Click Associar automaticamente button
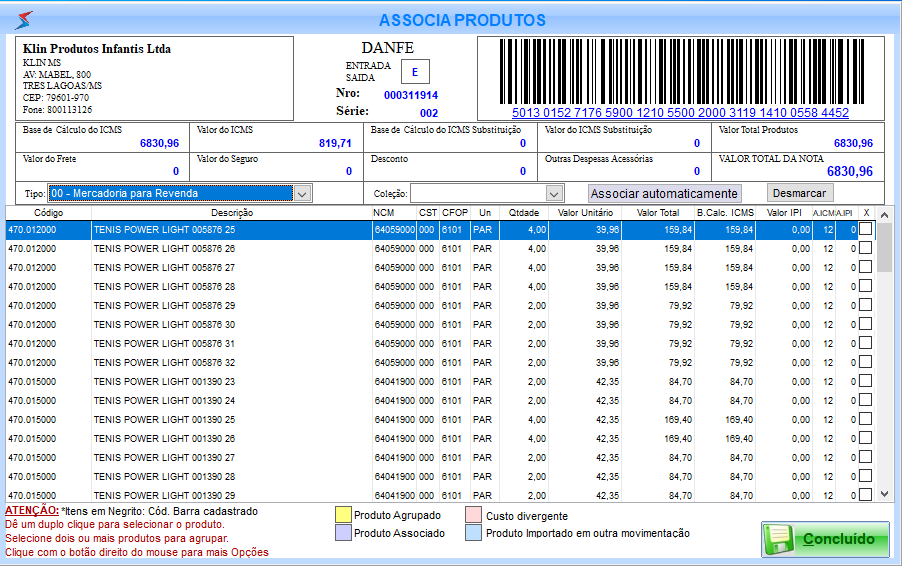 coord(664,193)
